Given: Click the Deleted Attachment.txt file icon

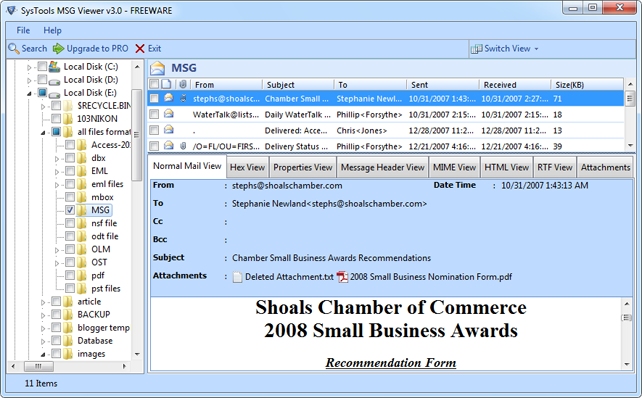Looking at the screenshot, I should [x=237, y=277].
